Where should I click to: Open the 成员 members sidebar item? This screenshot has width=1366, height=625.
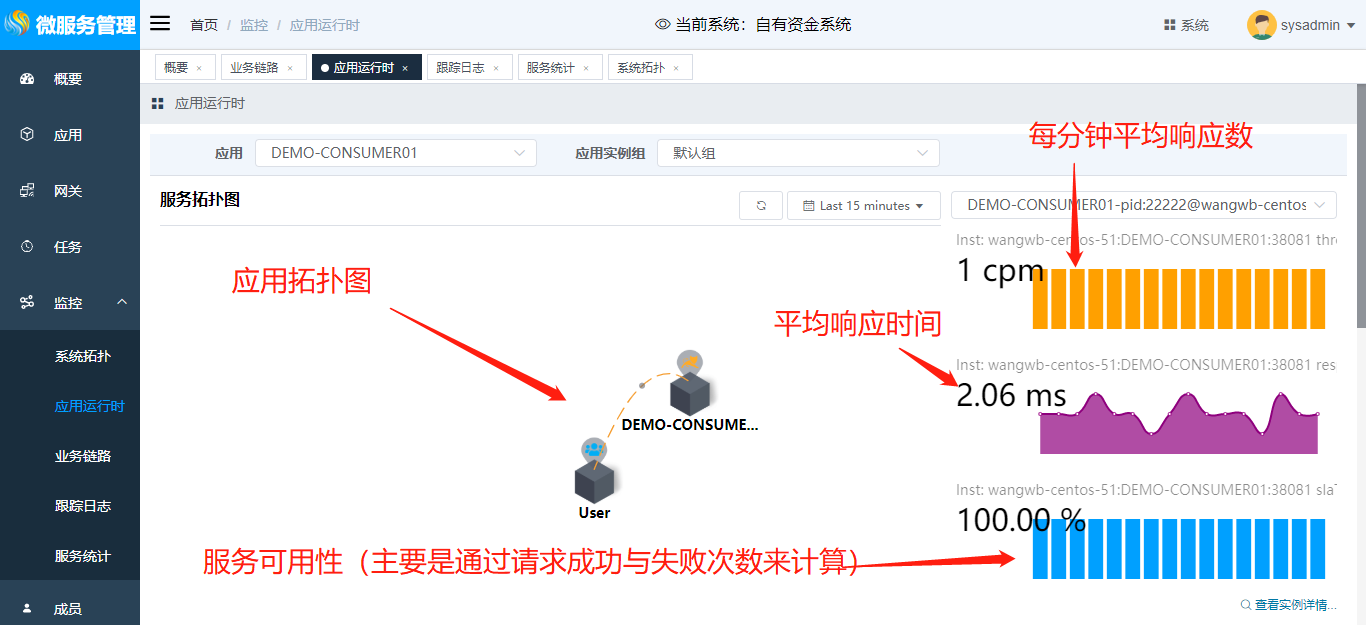click(68, 609)
